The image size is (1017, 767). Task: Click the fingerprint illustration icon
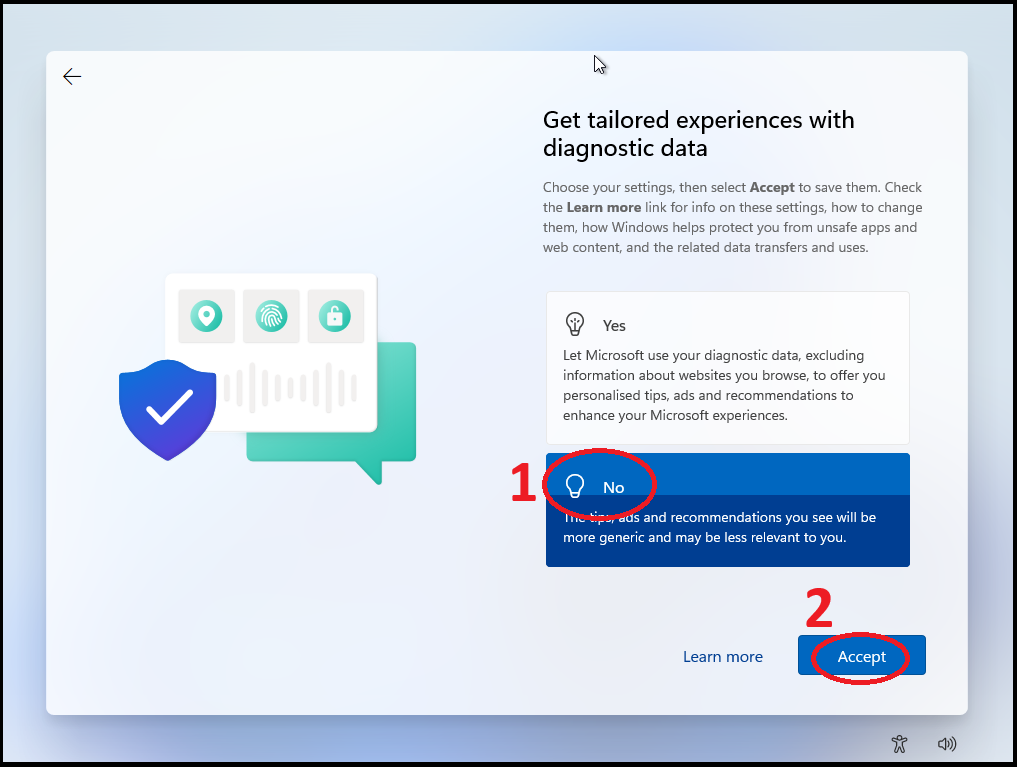pyautogui.click(x=271, y=316)
